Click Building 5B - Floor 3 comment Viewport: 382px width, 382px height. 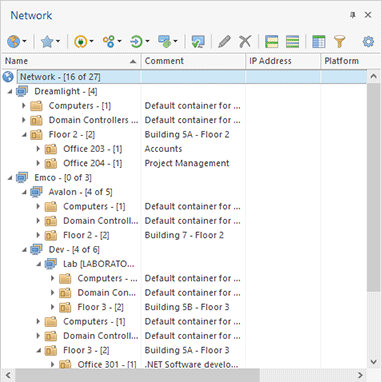187,307
